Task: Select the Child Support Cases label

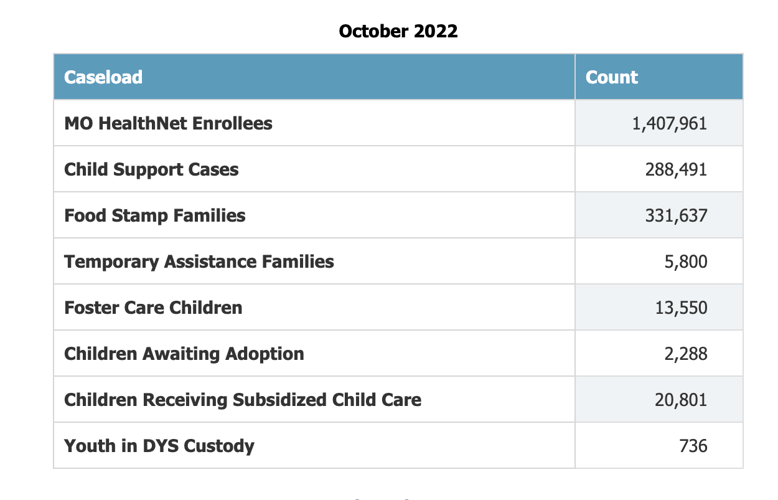Action: [151, 169]
